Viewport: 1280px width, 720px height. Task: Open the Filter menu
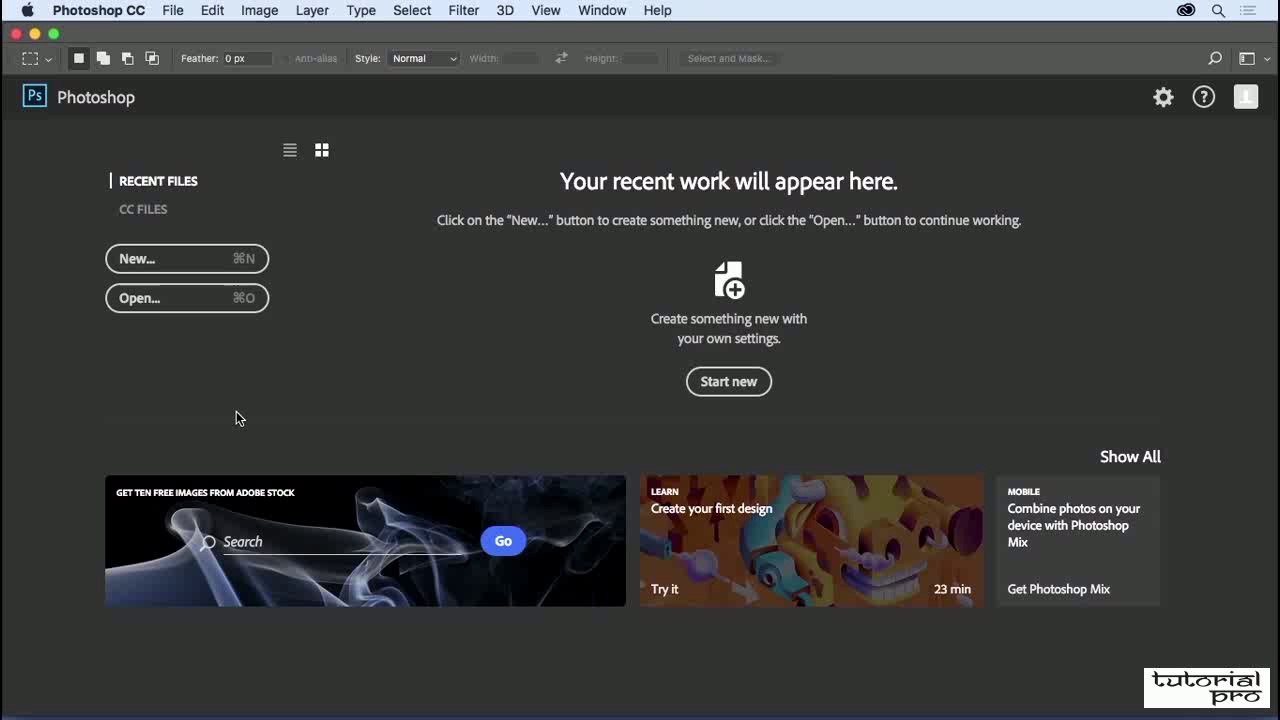463,10
